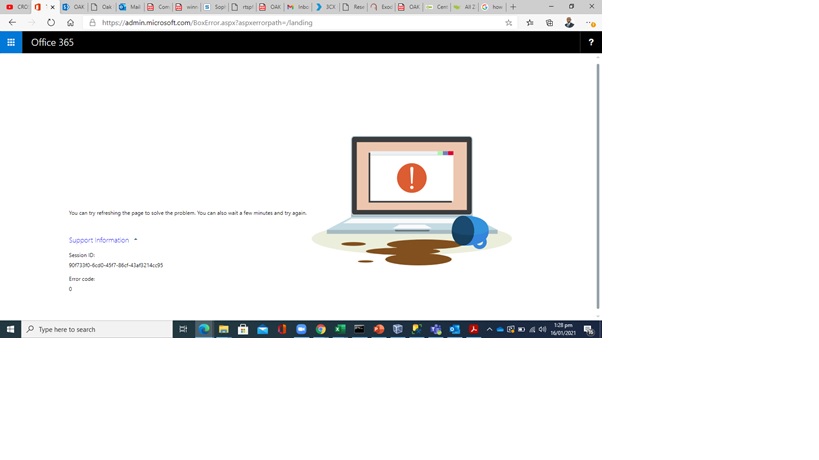The image size is (819, 460).
Task: Open the browser home page
Action: [70, 22]
